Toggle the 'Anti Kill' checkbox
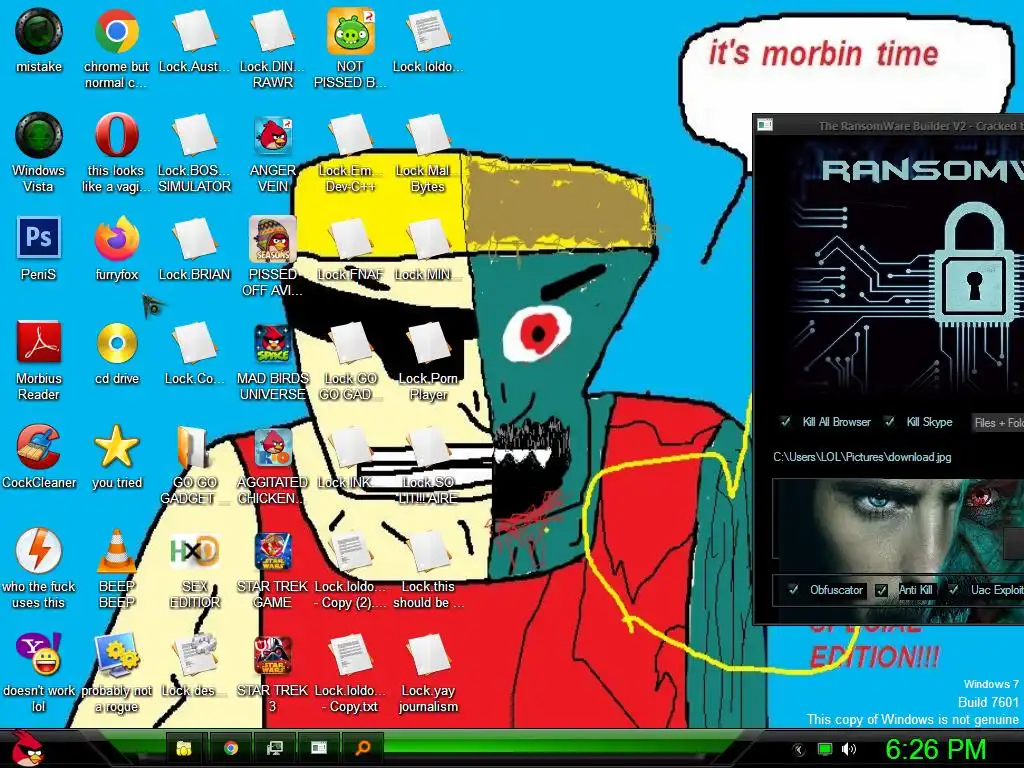Screen dimensions: 1024x768 [881, 590]
